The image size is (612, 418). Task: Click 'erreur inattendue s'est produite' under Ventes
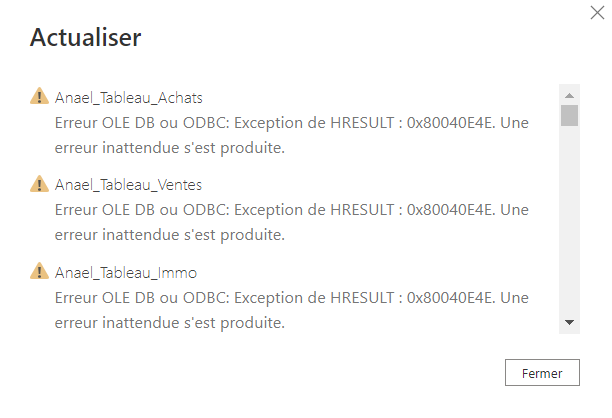pyautogui.click(x=170, y=235)
